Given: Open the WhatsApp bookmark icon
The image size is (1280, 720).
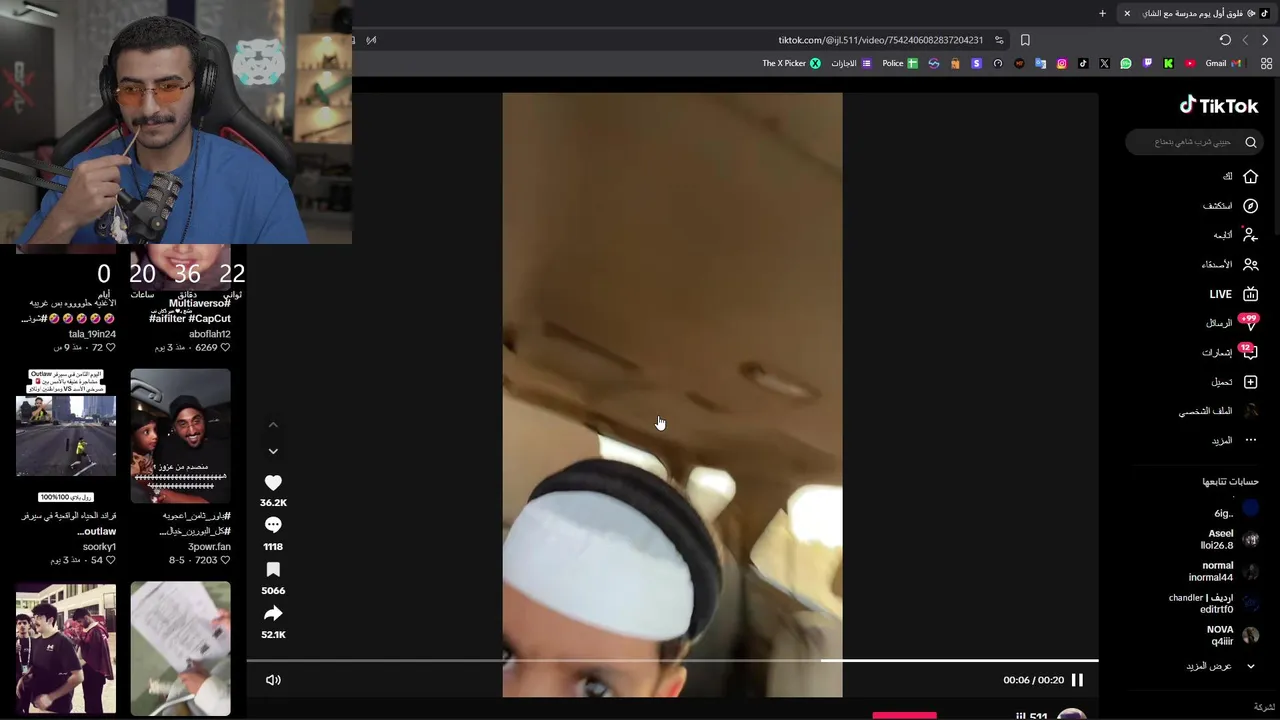Looking at the screenshot, I should [1126, 63].
